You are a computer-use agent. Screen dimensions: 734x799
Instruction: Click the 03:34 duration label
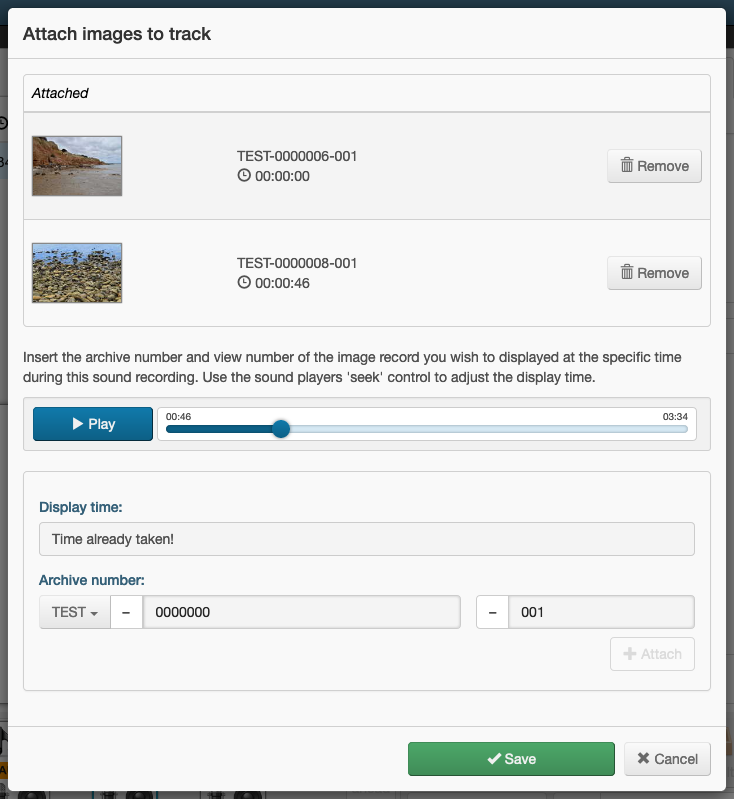pyautogui.click(x=675, y=416)
